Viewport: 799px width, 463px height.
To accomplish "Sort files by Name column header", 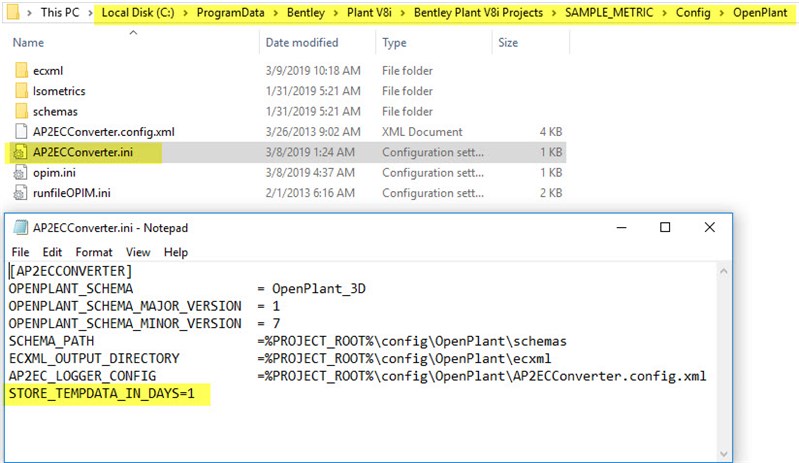I will click(28, 42).
